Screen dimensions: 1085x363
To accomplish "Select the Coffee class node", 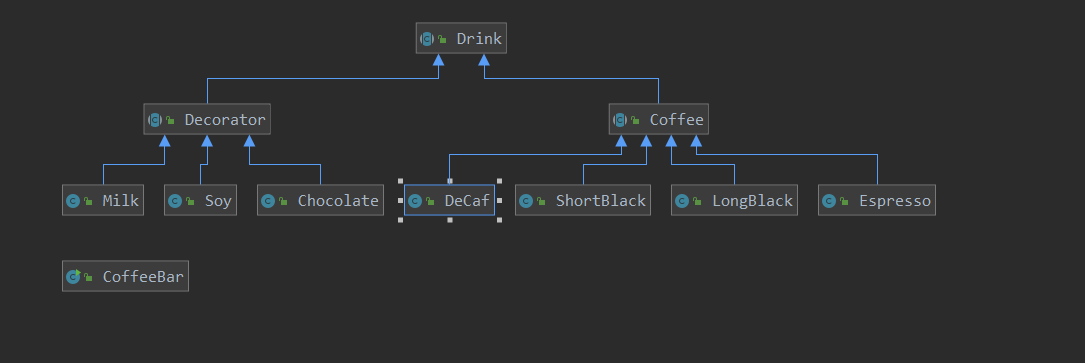I will click(x=659, y=119).
